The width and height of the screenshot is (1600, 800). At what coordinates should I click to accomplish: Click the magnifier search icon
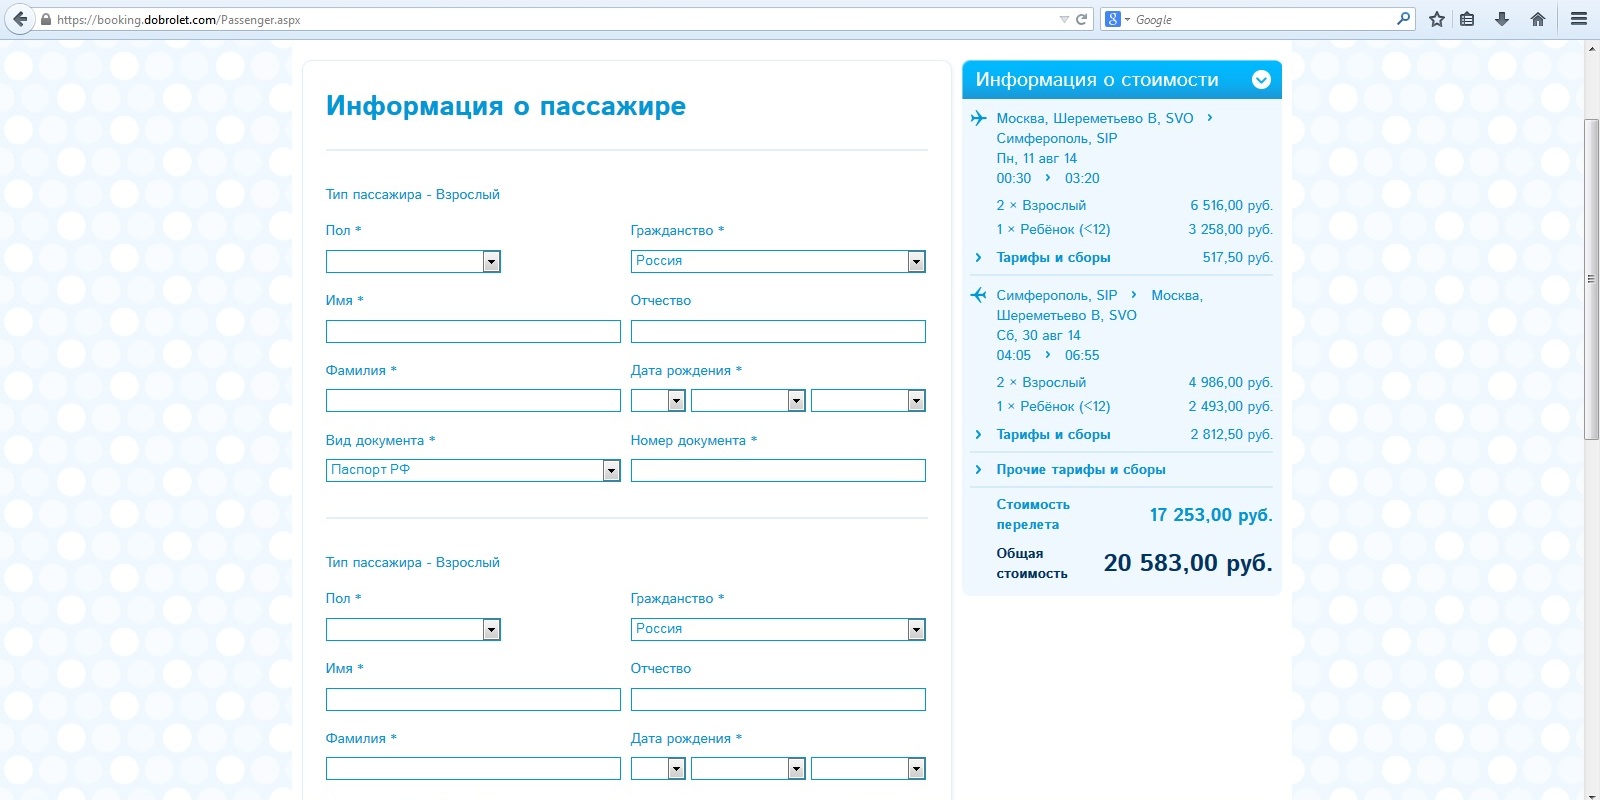coord(1403,19)
